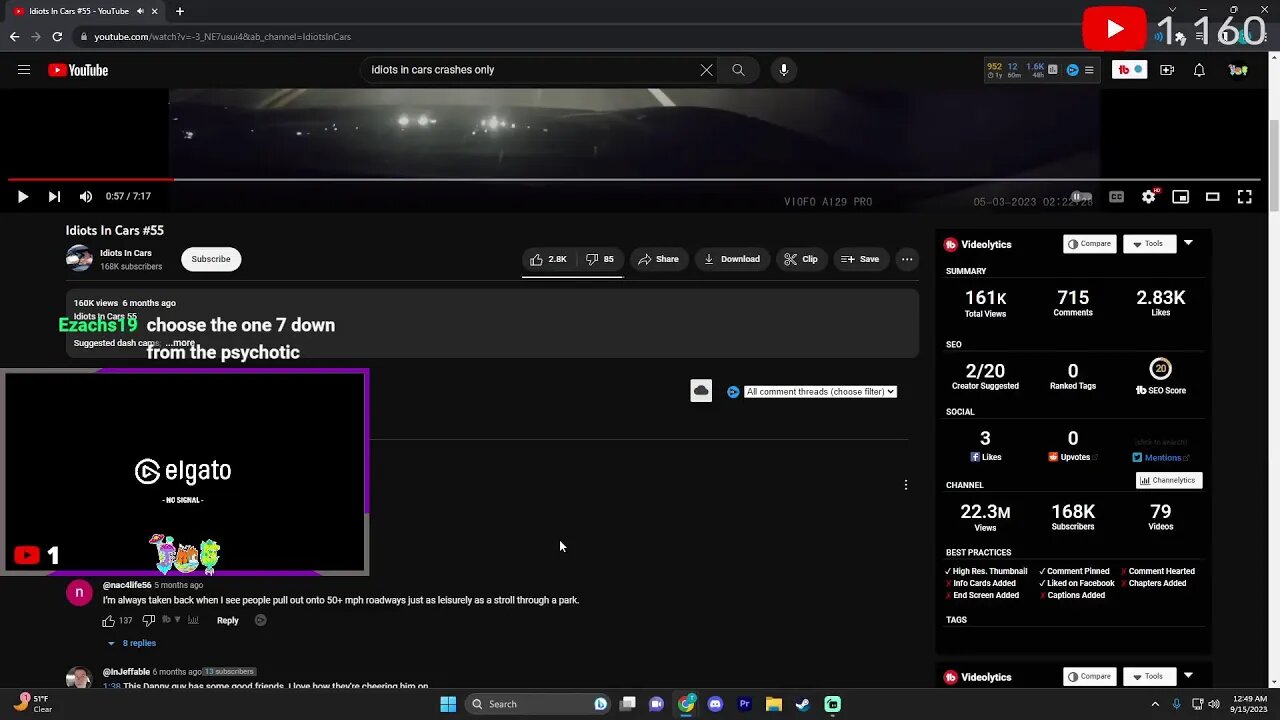Open the YouTube guide hamburger menu
This screenshot has height=720, width=1280.
(x=24, y=70)
